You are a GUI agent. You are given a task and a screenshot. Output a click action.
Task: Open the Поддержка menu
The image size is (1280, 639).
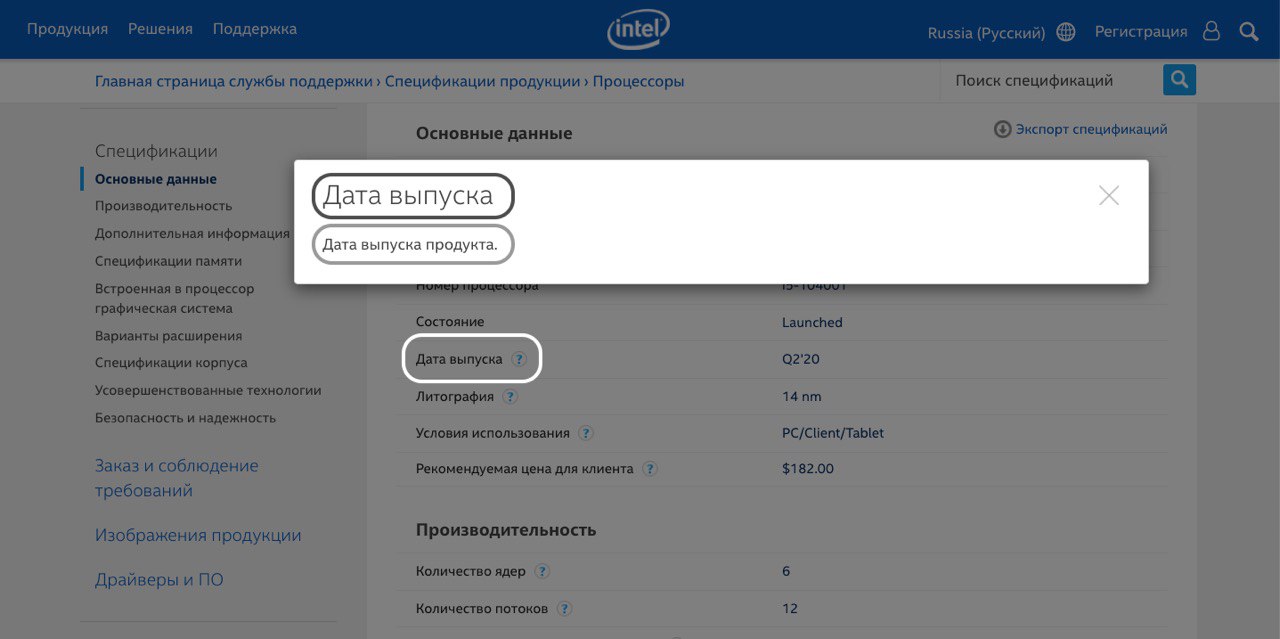click(254, 29)
